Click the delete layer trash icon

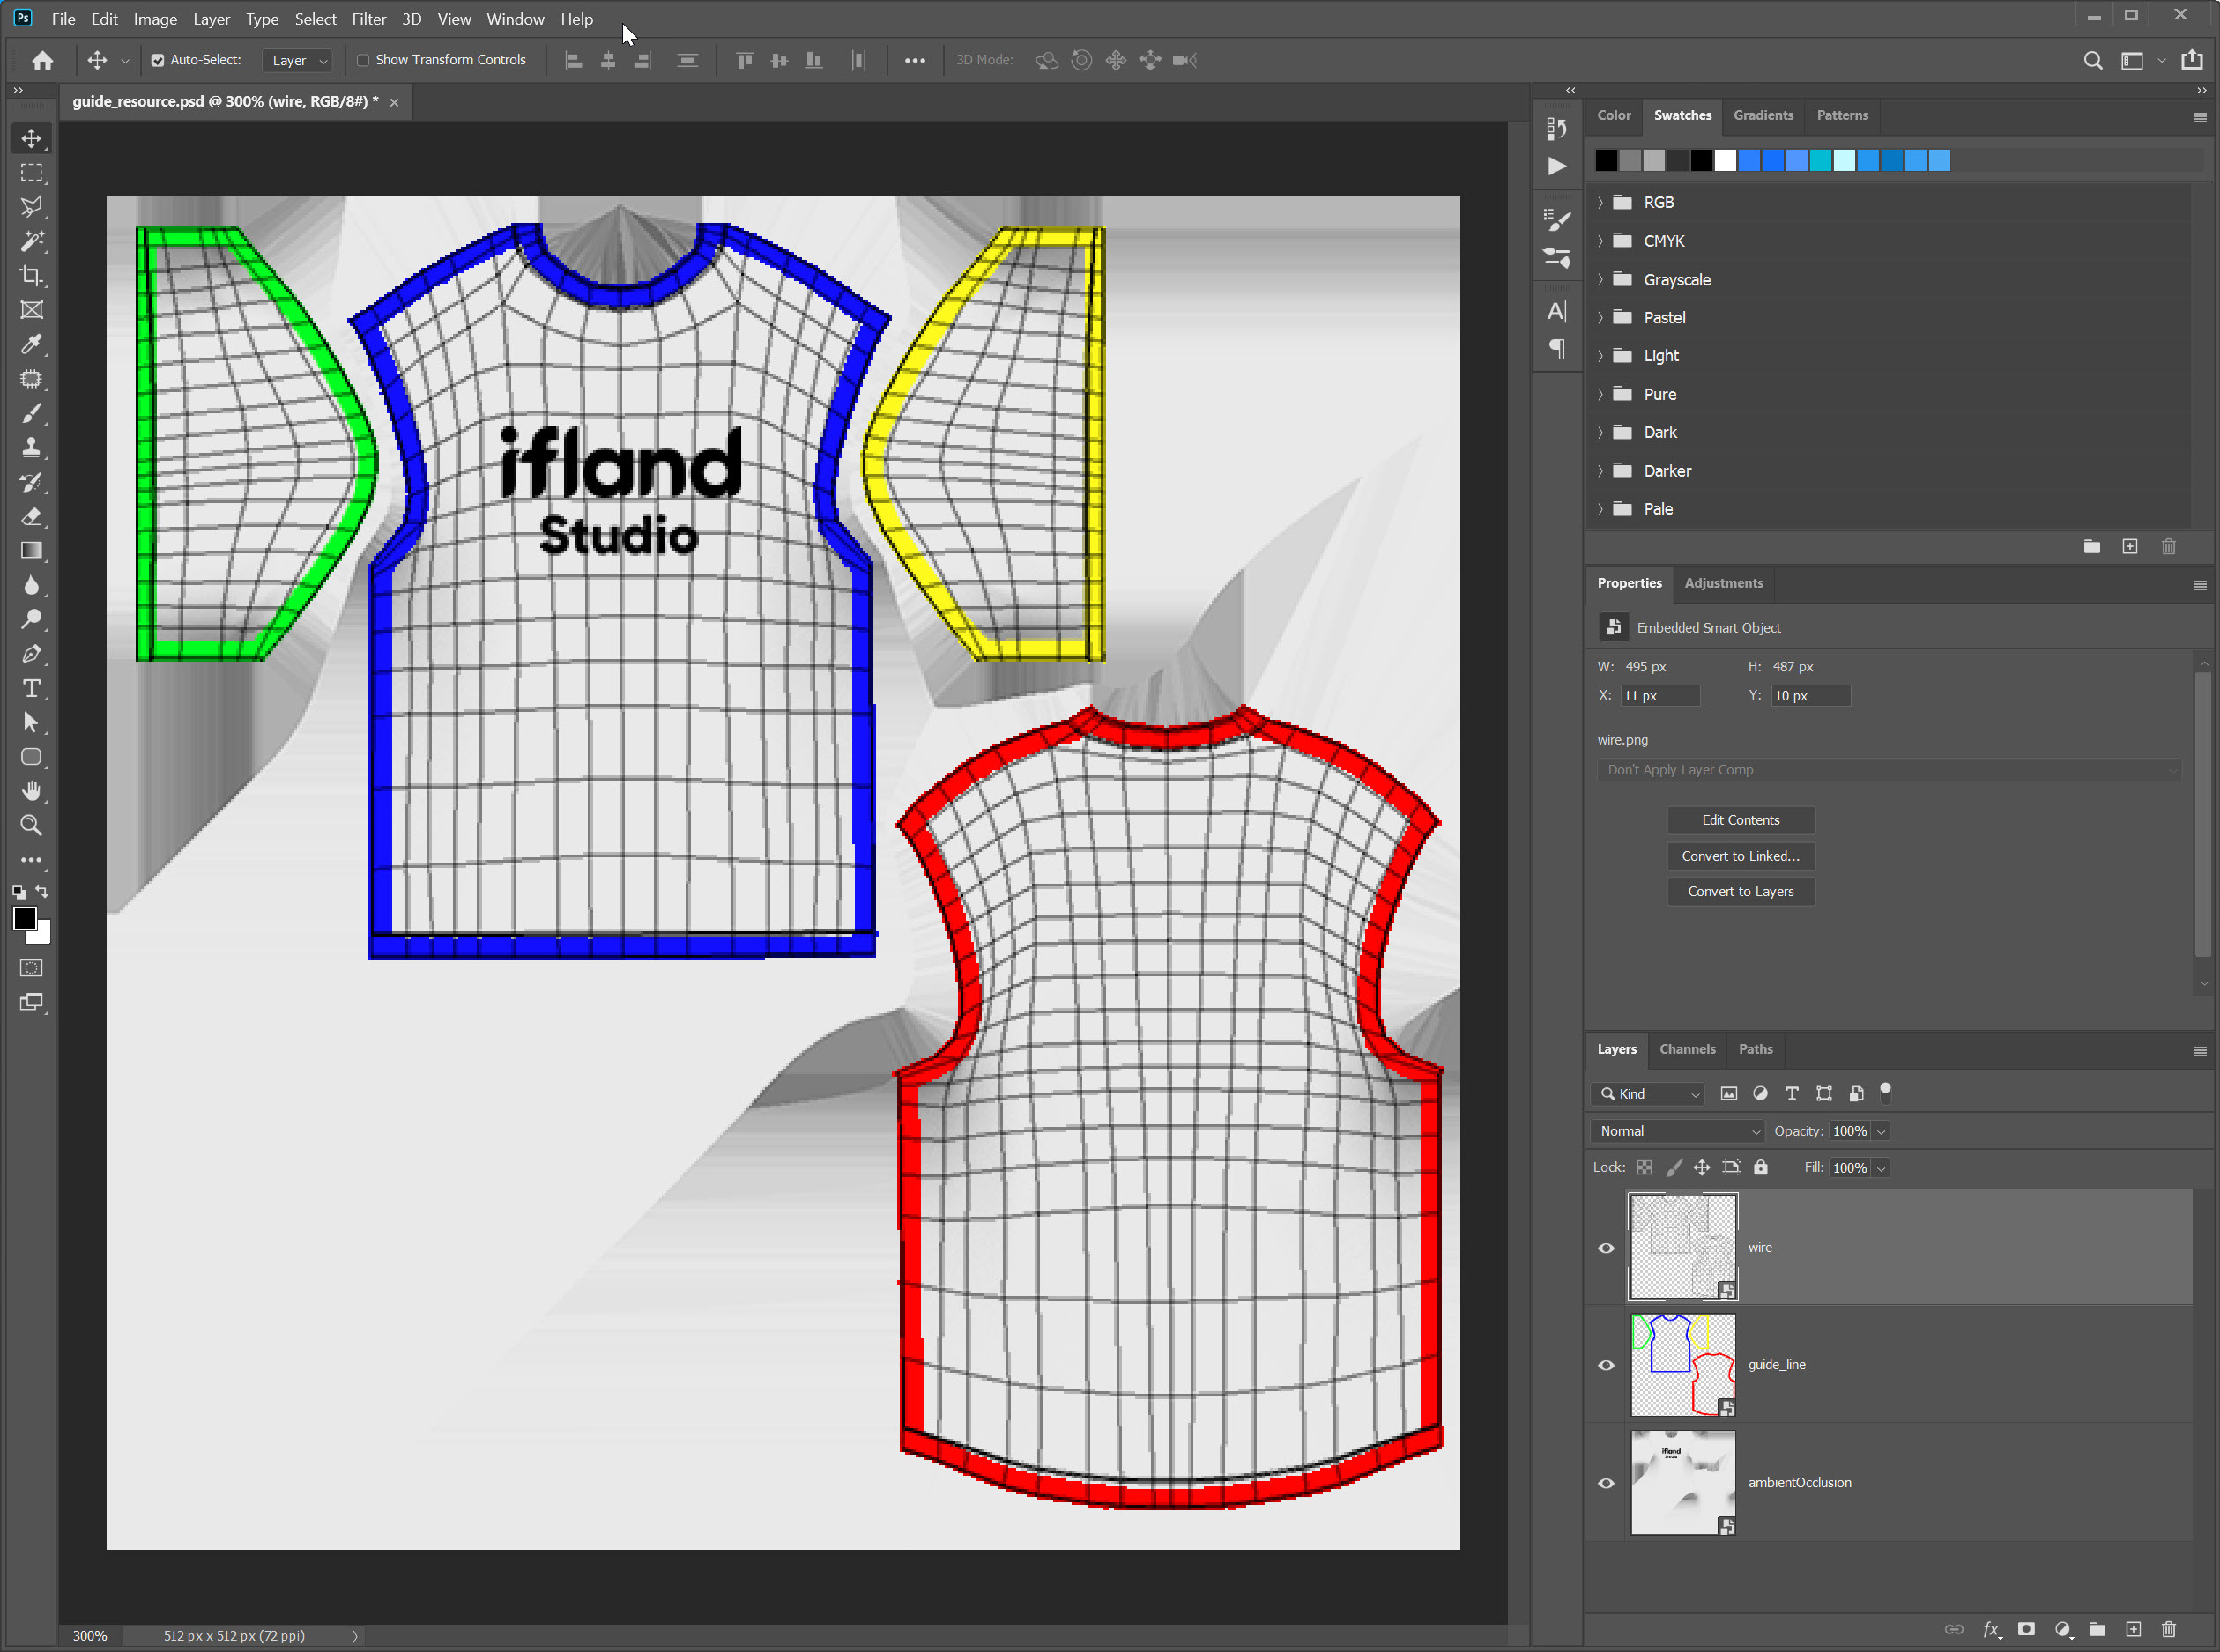[x=2168, y=1629]
